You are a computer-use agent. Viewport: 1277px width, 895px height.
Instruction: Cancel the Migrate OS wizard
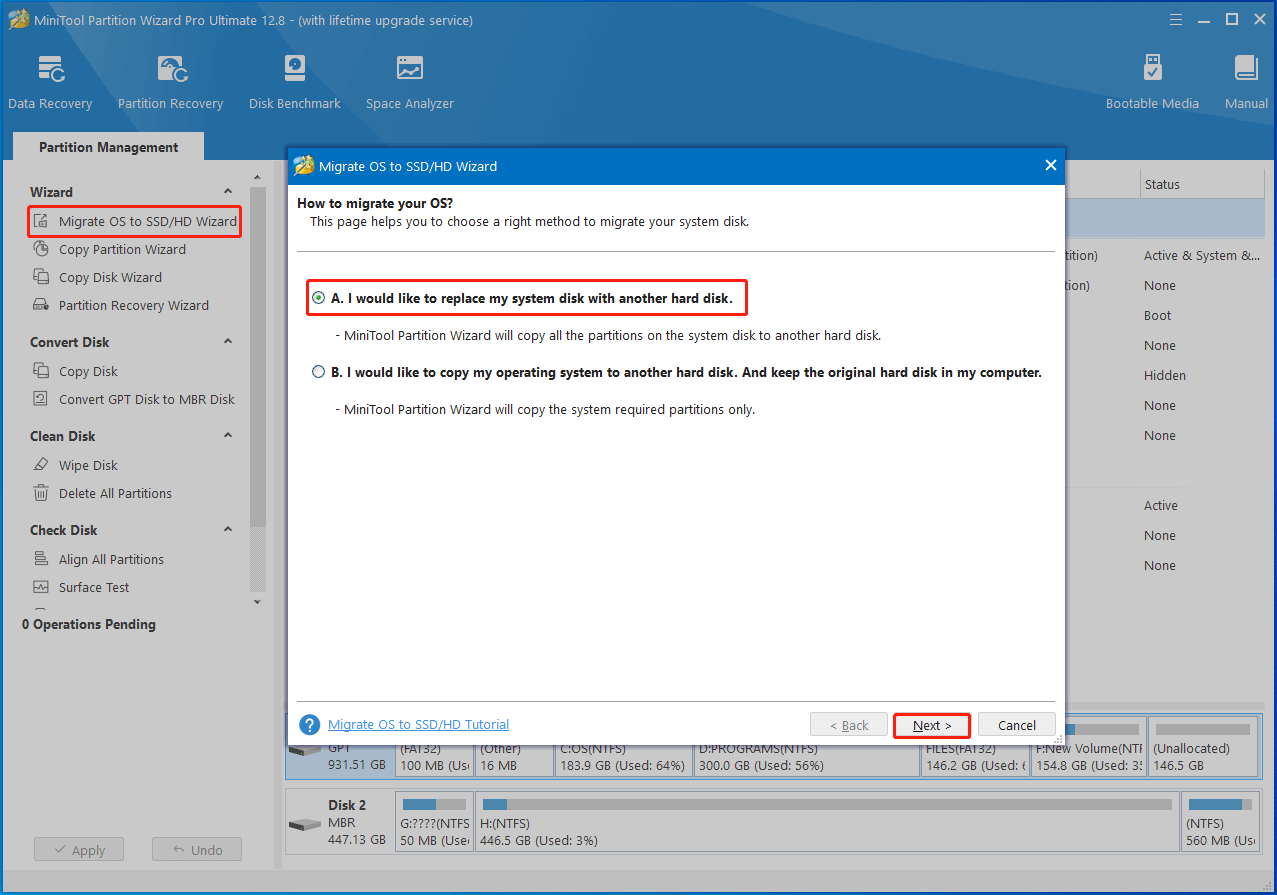click(x=1016, y=725)
